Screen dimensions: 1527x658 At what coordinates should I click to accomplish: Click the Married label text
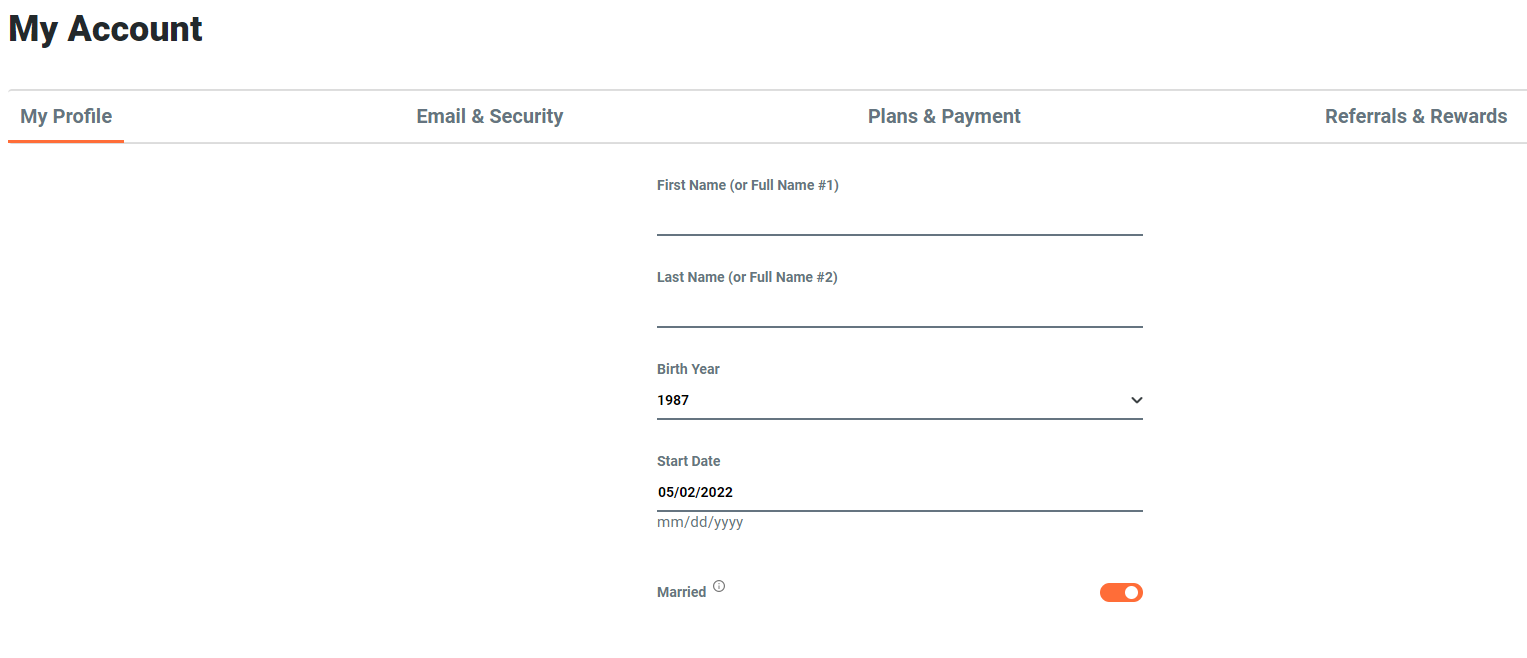681,592
